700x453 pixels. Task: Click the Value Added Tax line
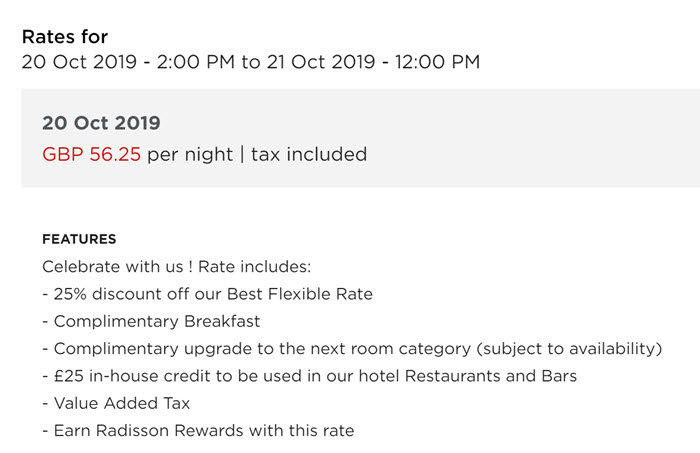coord(117,403)
